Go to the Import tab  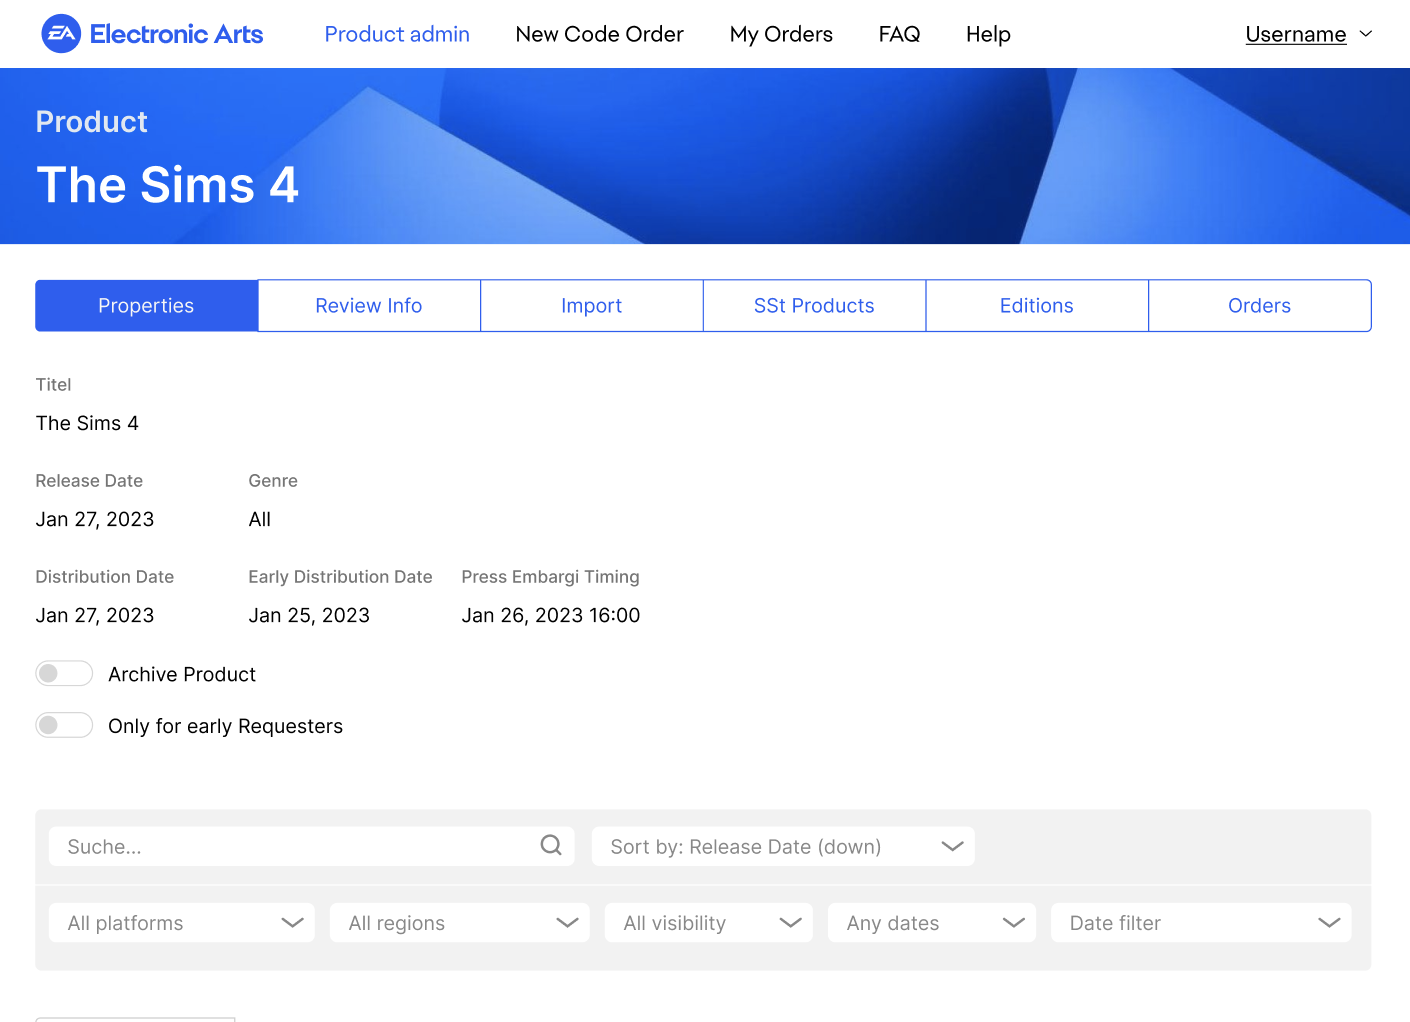click(x=591, y=306)
